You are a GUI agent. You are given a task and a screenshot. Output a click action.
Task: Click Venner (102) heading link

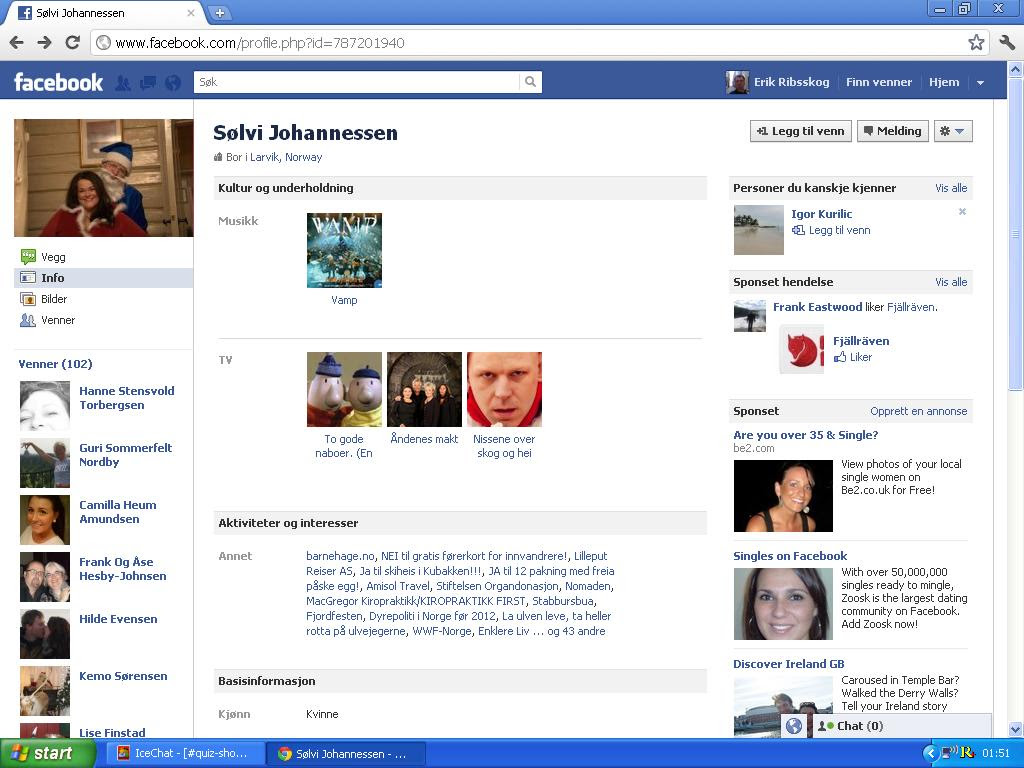tap(56, 364)
